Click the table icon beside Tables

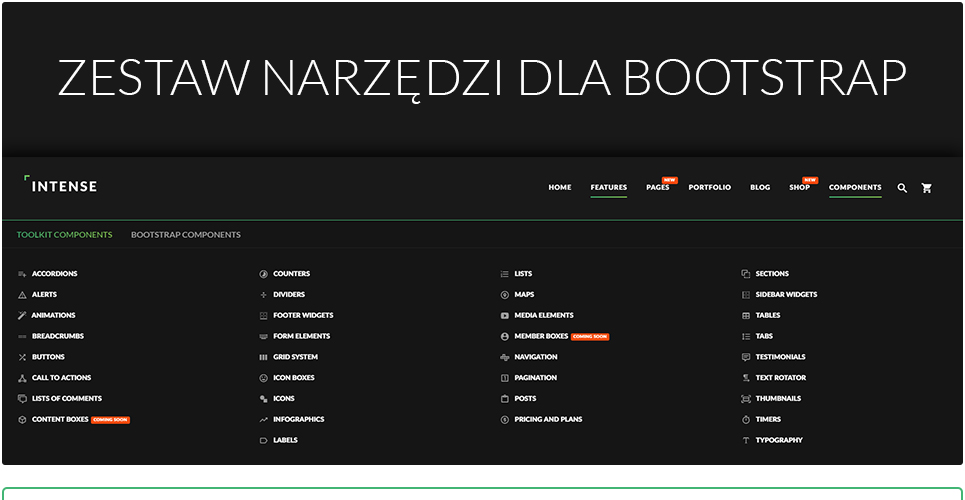746,316
